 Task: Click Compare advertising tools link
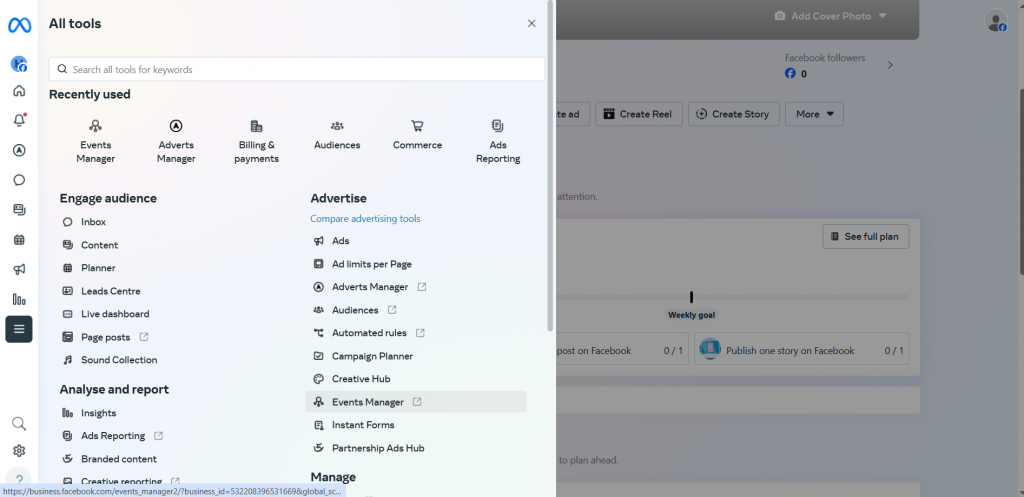[365, 219]
